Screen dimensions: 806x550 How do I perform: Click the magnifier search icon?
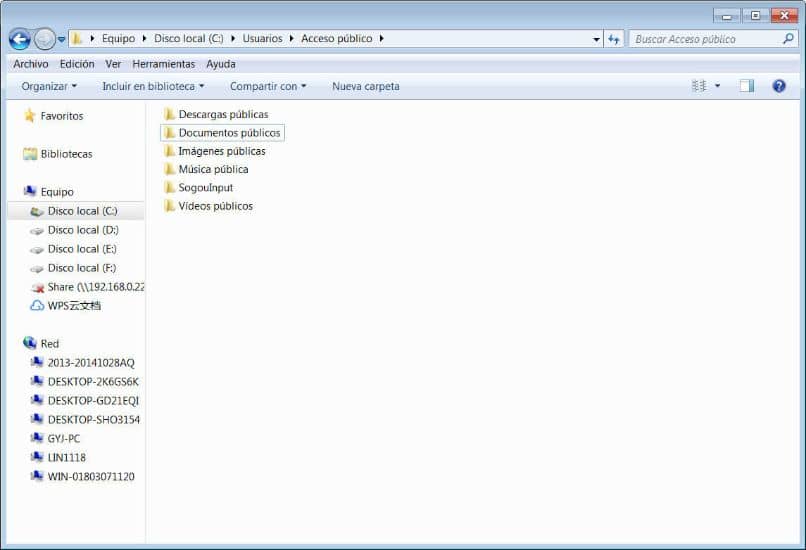tap(787, 39)
